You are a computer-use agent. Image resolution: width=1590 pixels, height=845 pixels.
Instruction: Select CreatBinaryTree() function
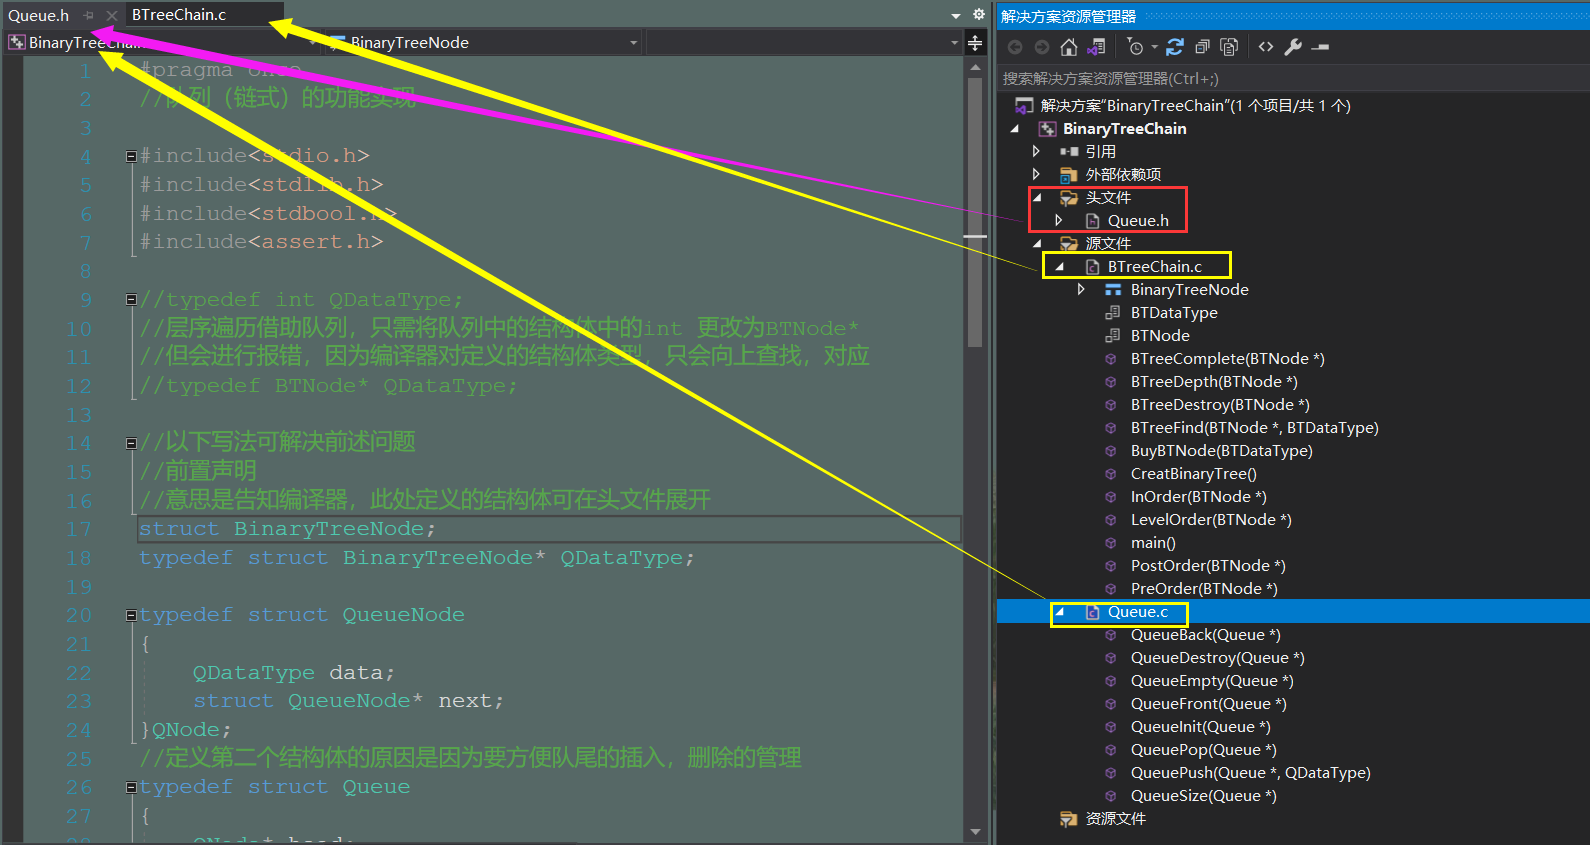(1193, 473)
